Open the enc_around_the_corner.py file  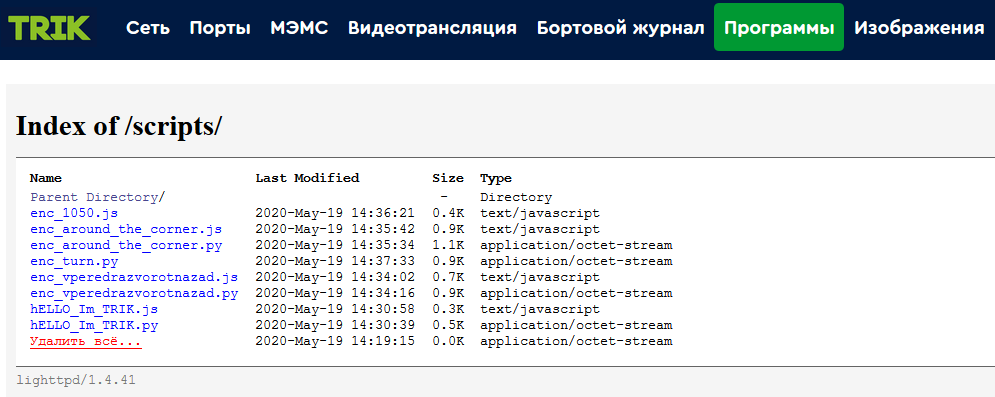click(x=126, y=245)
